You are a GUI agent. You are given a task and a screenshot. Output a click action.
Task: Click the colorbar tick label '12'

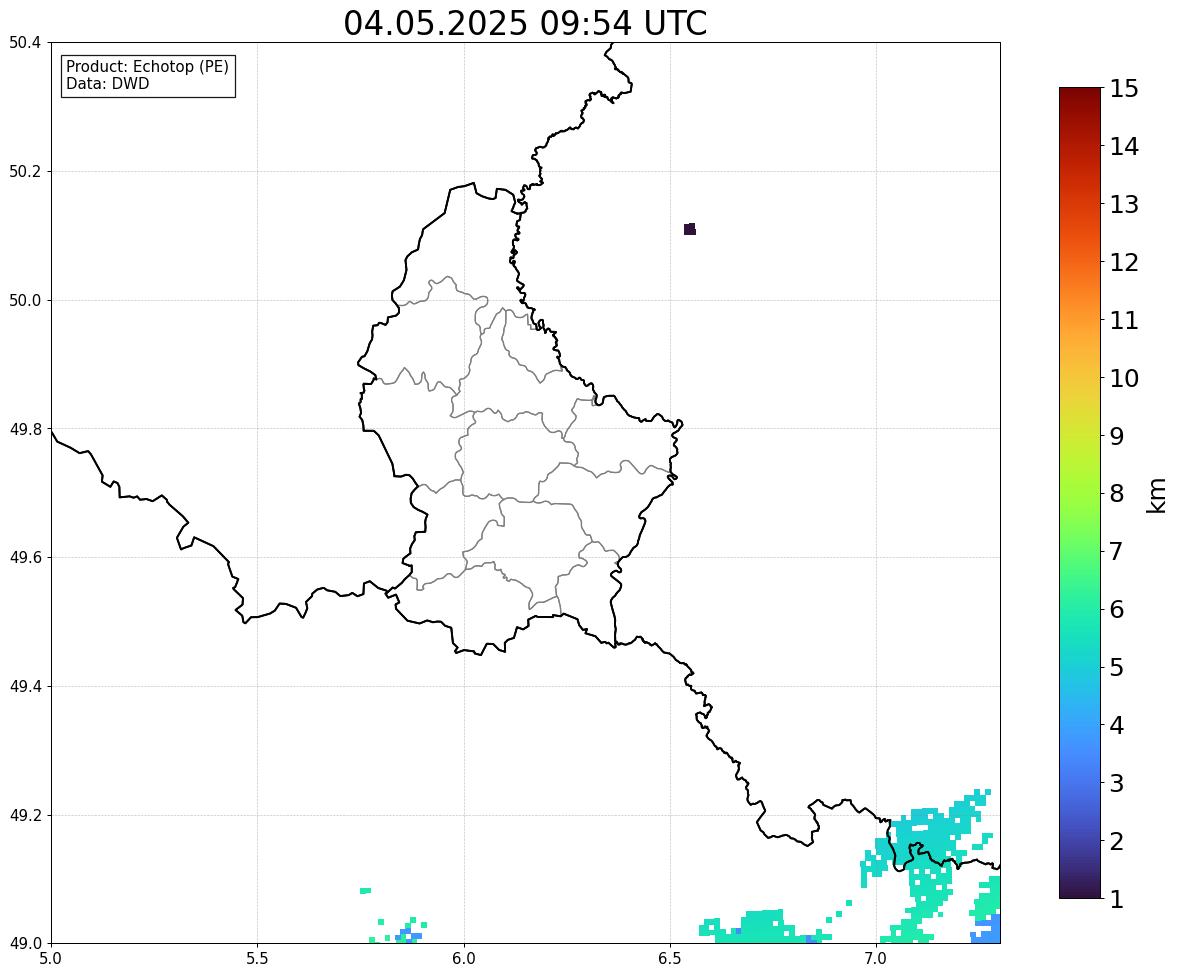pyautogui.click(x=1124, y=262)
